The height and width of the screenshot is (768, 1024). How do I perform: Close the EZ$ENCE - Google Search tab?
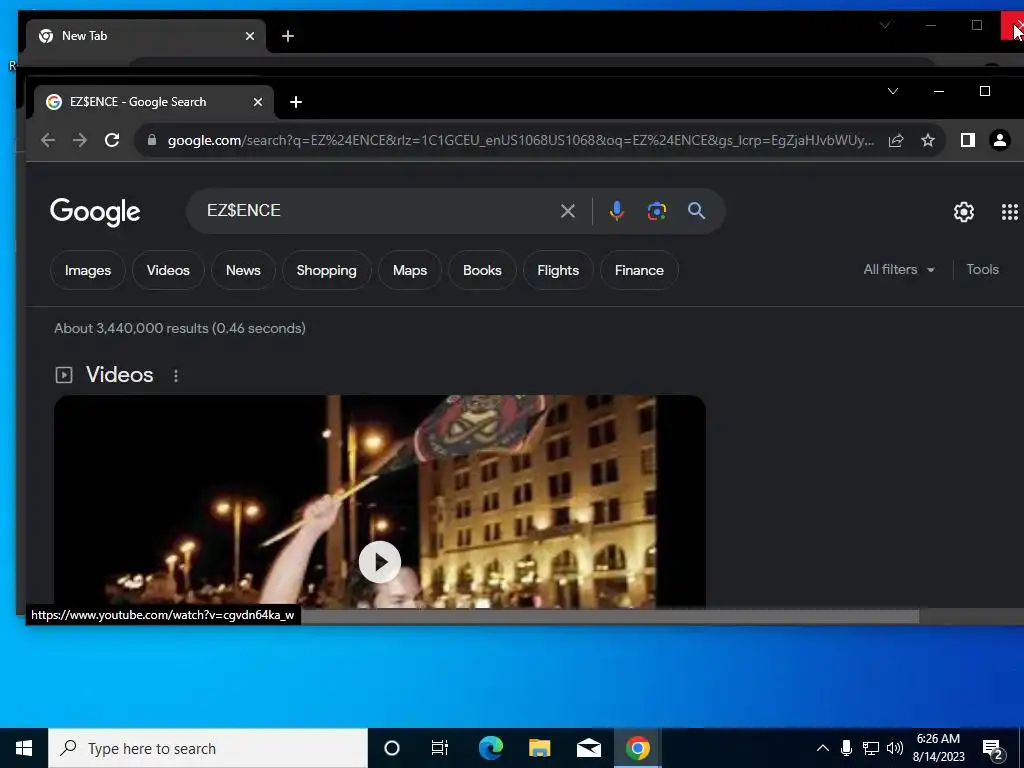258,102
